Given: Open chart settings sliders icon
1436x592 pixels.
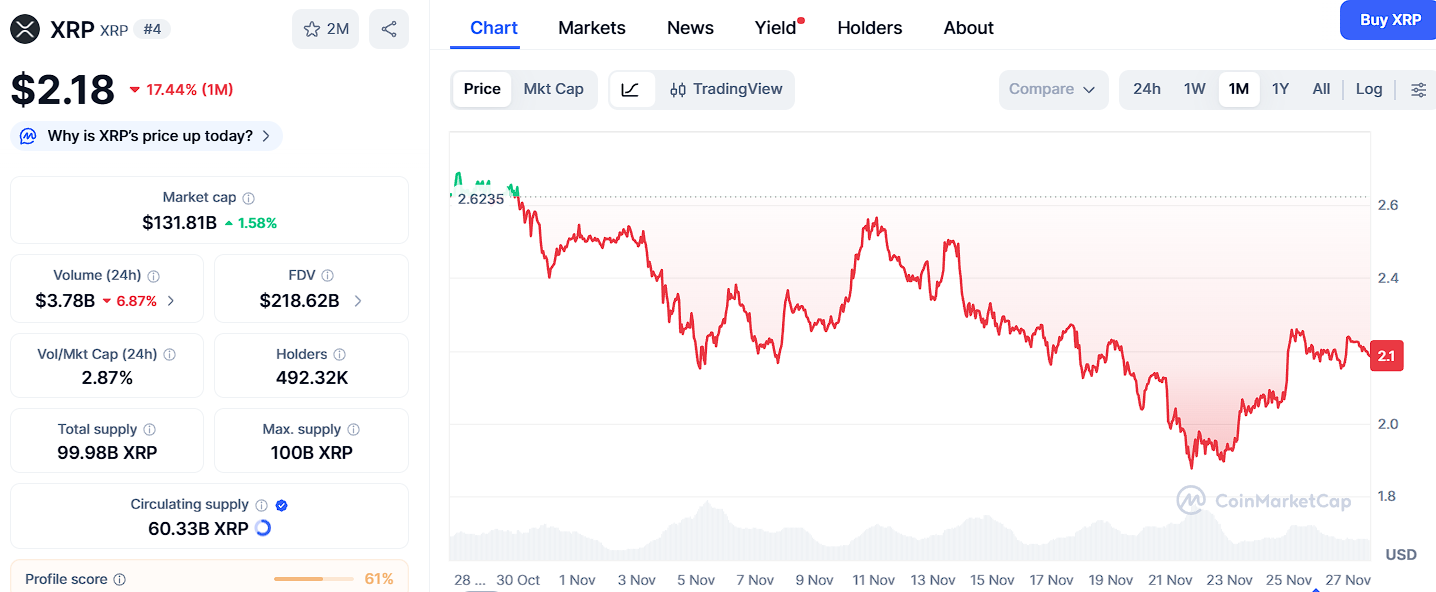Looking at the screenshot, I should tap(1418, 89).
